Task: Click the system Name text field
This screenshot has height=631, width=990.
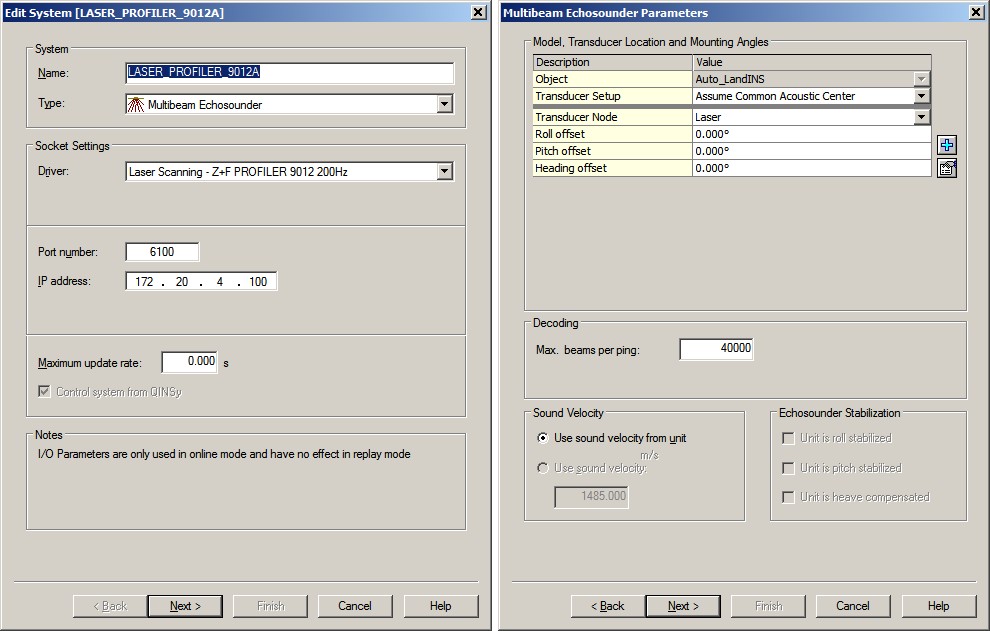Action: [x=290, y=73]
